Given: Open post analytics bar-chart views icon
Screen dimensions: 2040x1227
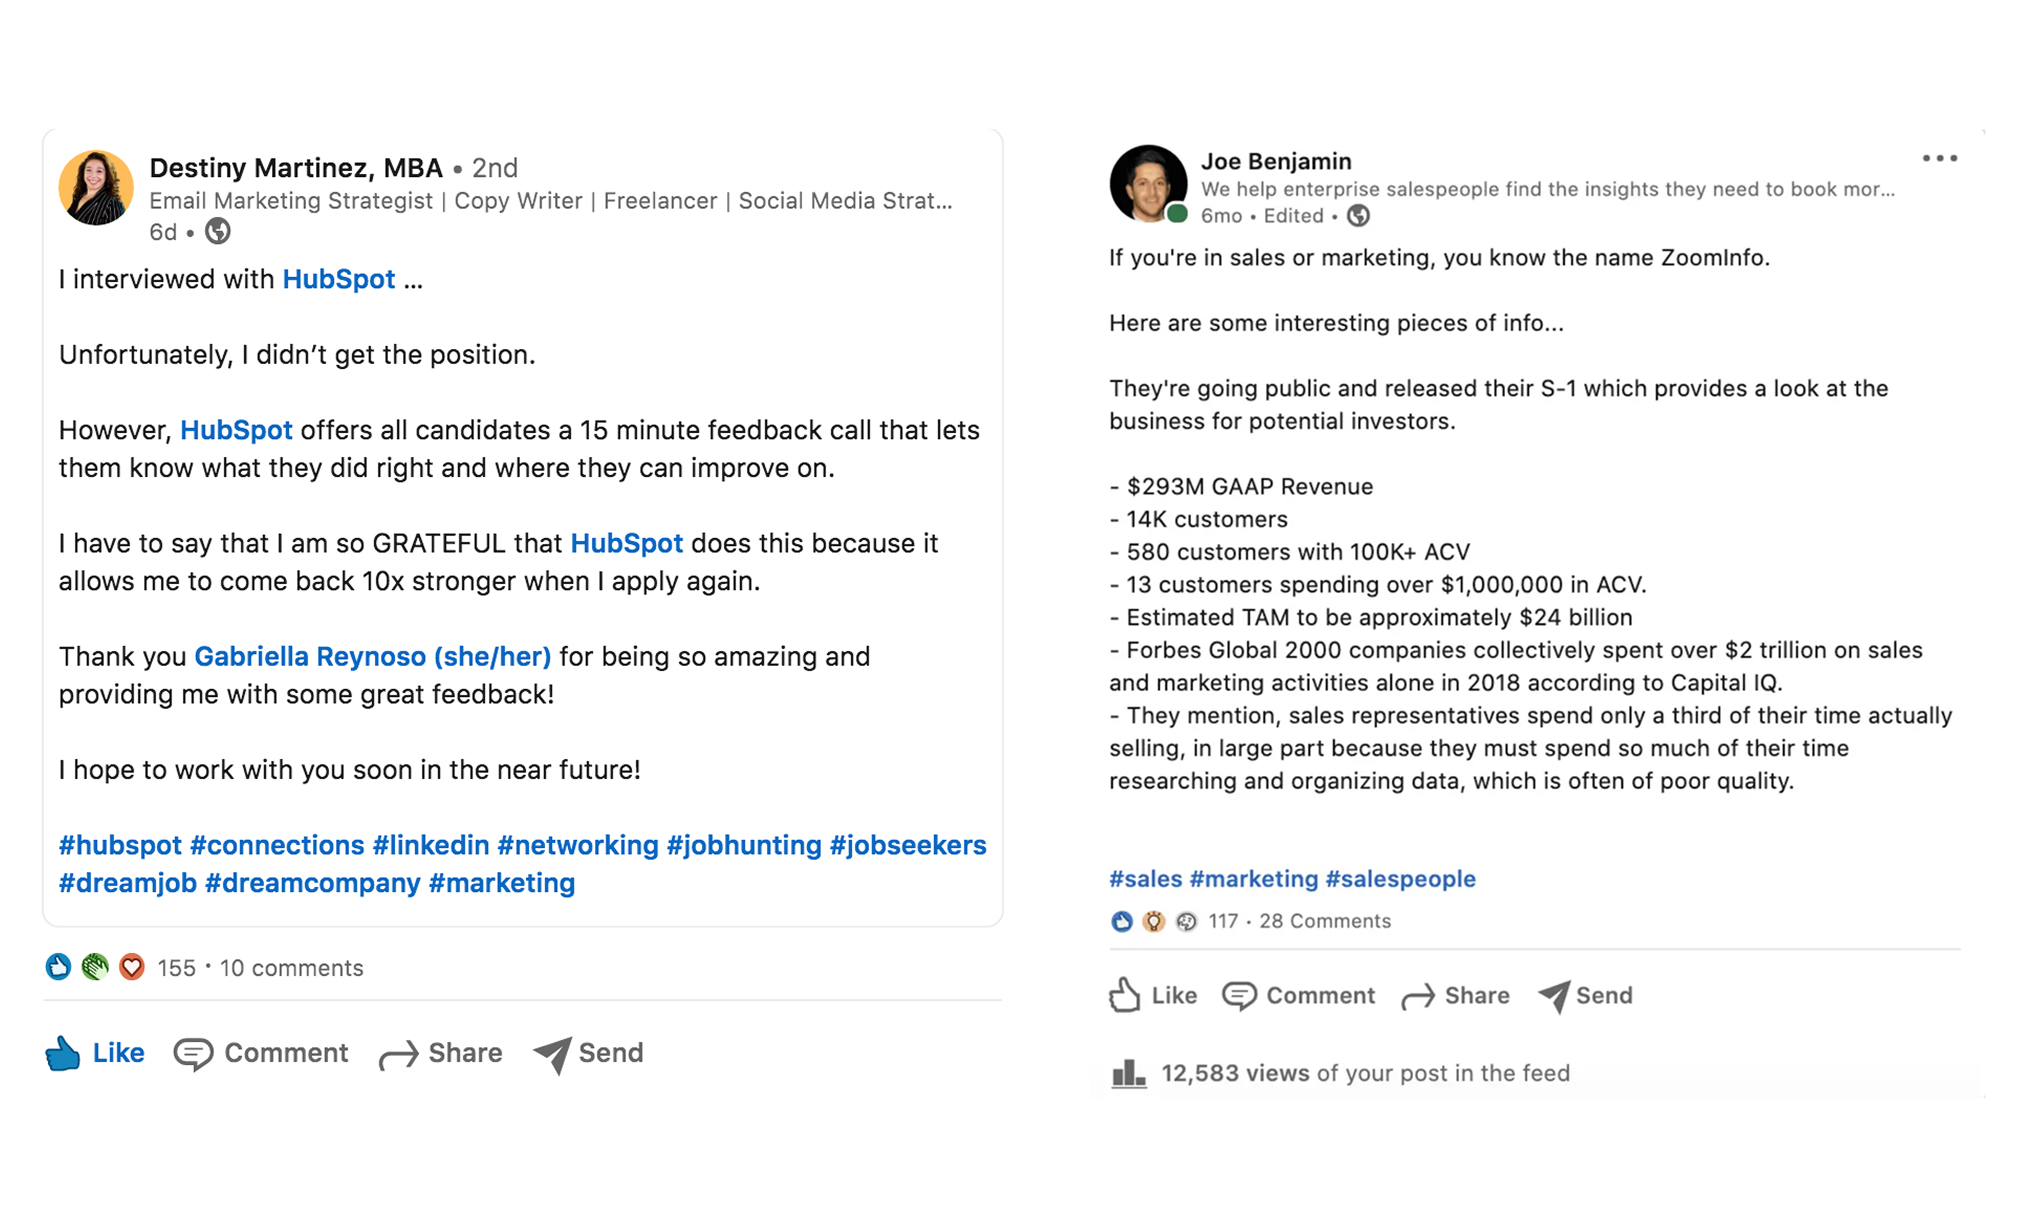Looking at the screenshot, I should (1129, 1073).
